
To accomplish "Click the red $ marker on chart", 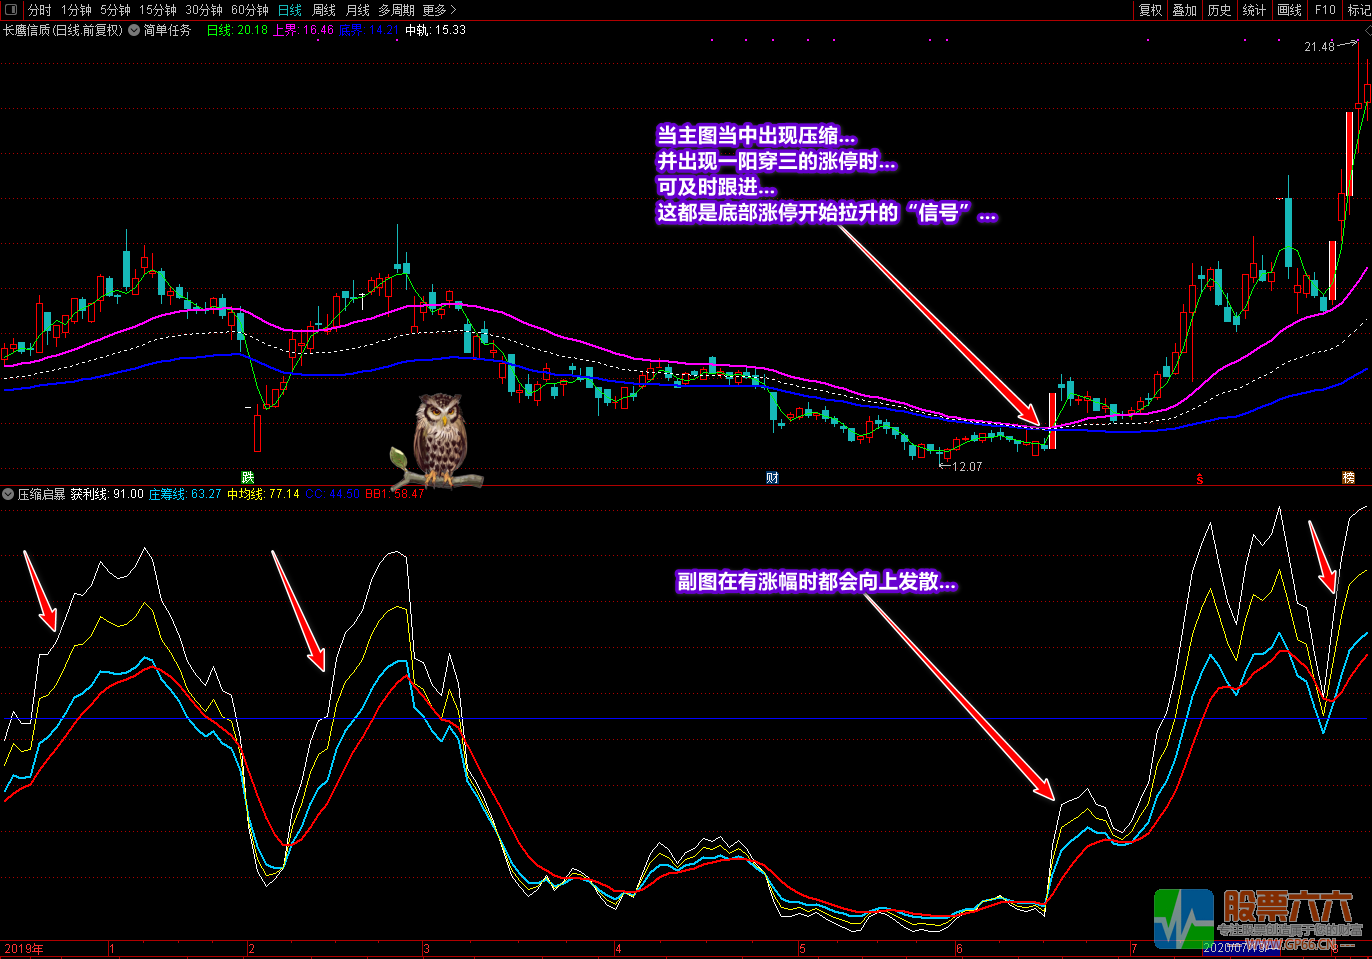I will click(1200, 479).
